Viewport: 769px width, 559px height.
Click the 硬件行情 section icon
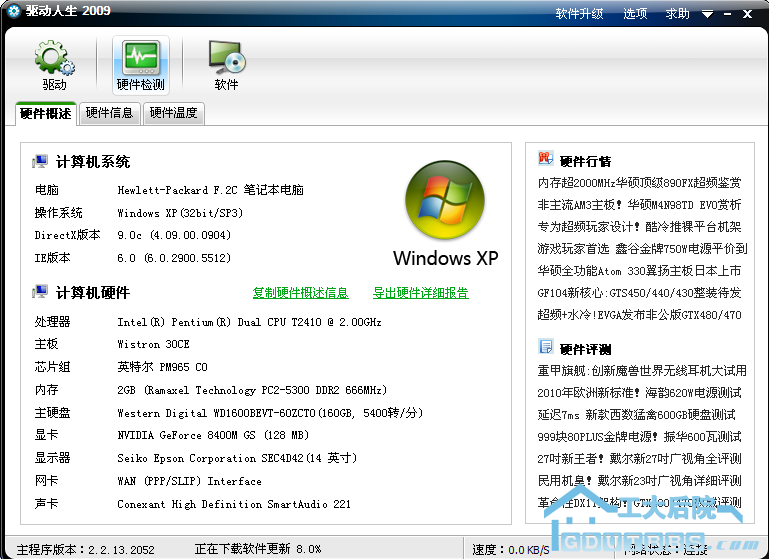545,159
